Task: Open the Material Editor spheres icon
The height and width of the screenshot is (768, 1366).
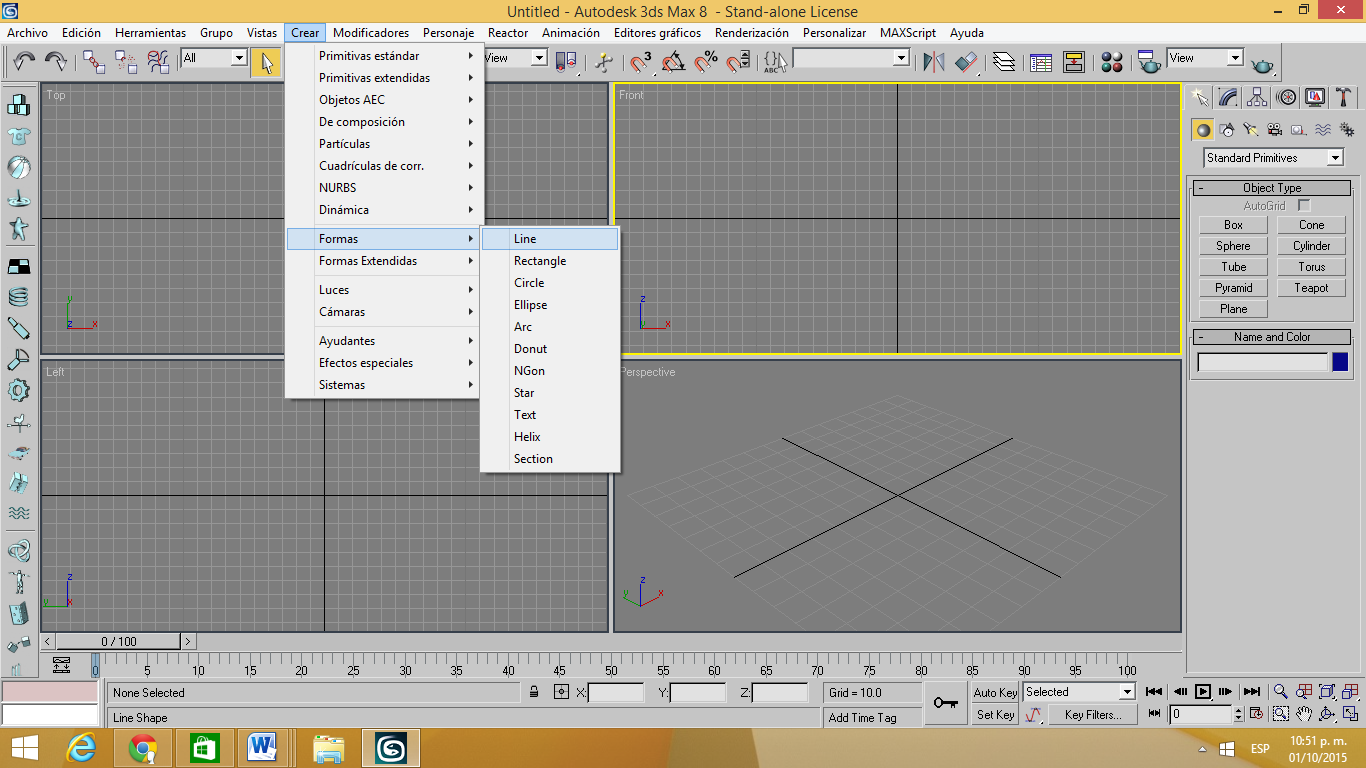Action: click(x=1112, y=62)
